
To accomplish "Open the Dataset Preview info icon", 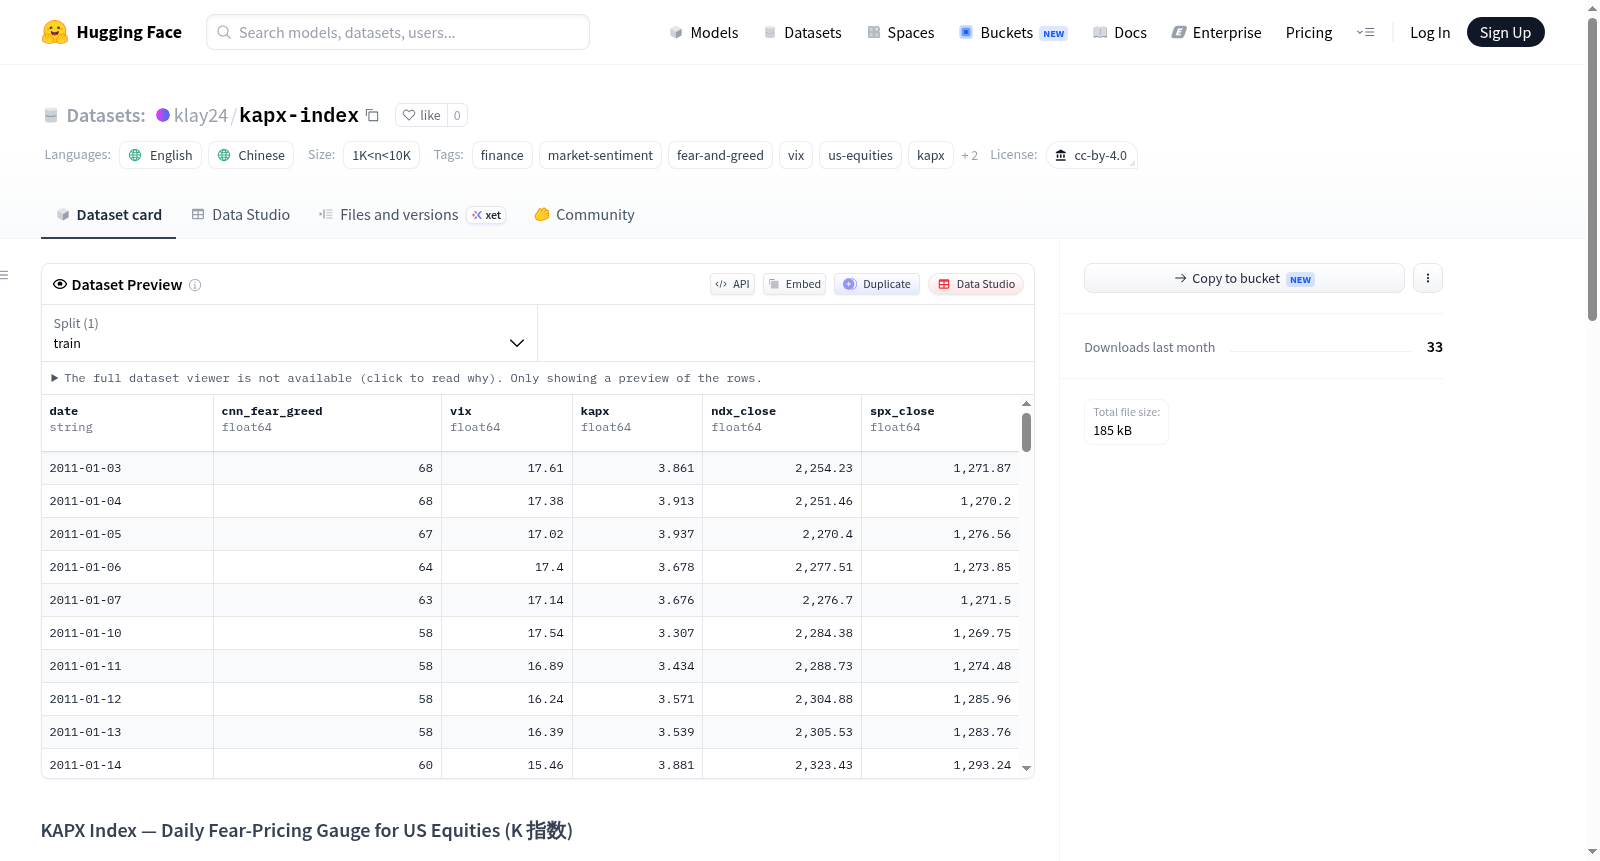I will tap(195, 285).
